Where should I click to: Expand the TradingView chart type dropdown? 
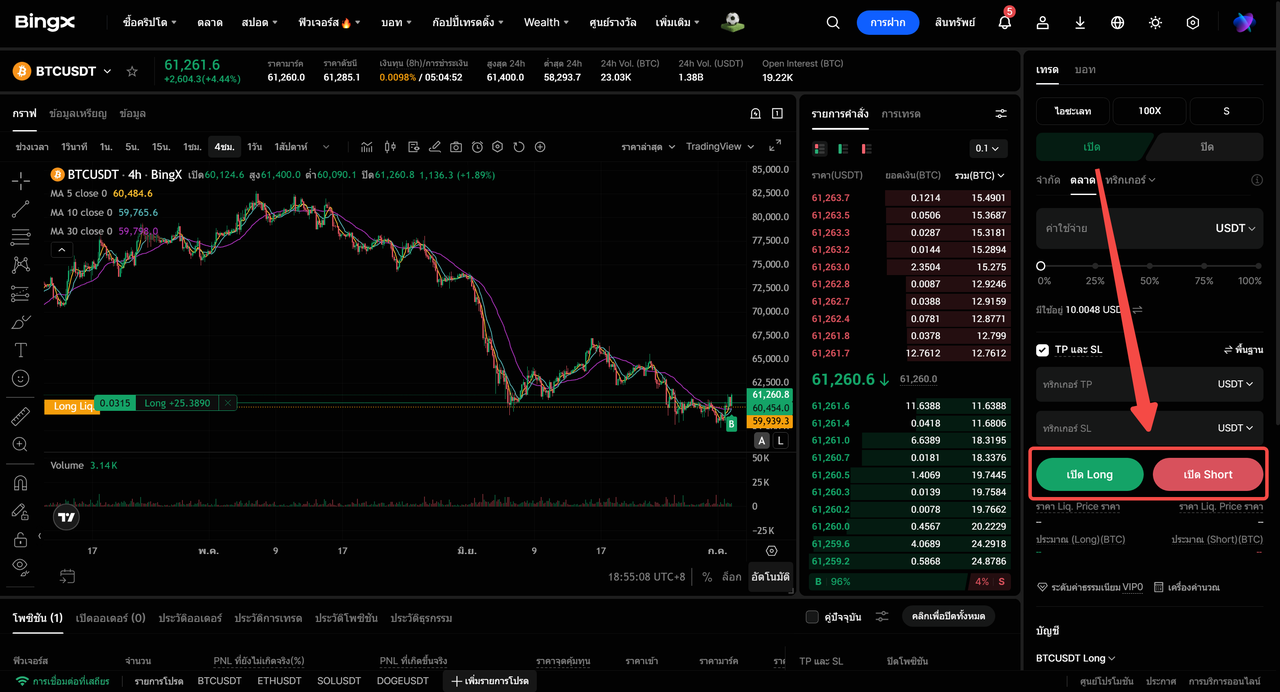719,146
